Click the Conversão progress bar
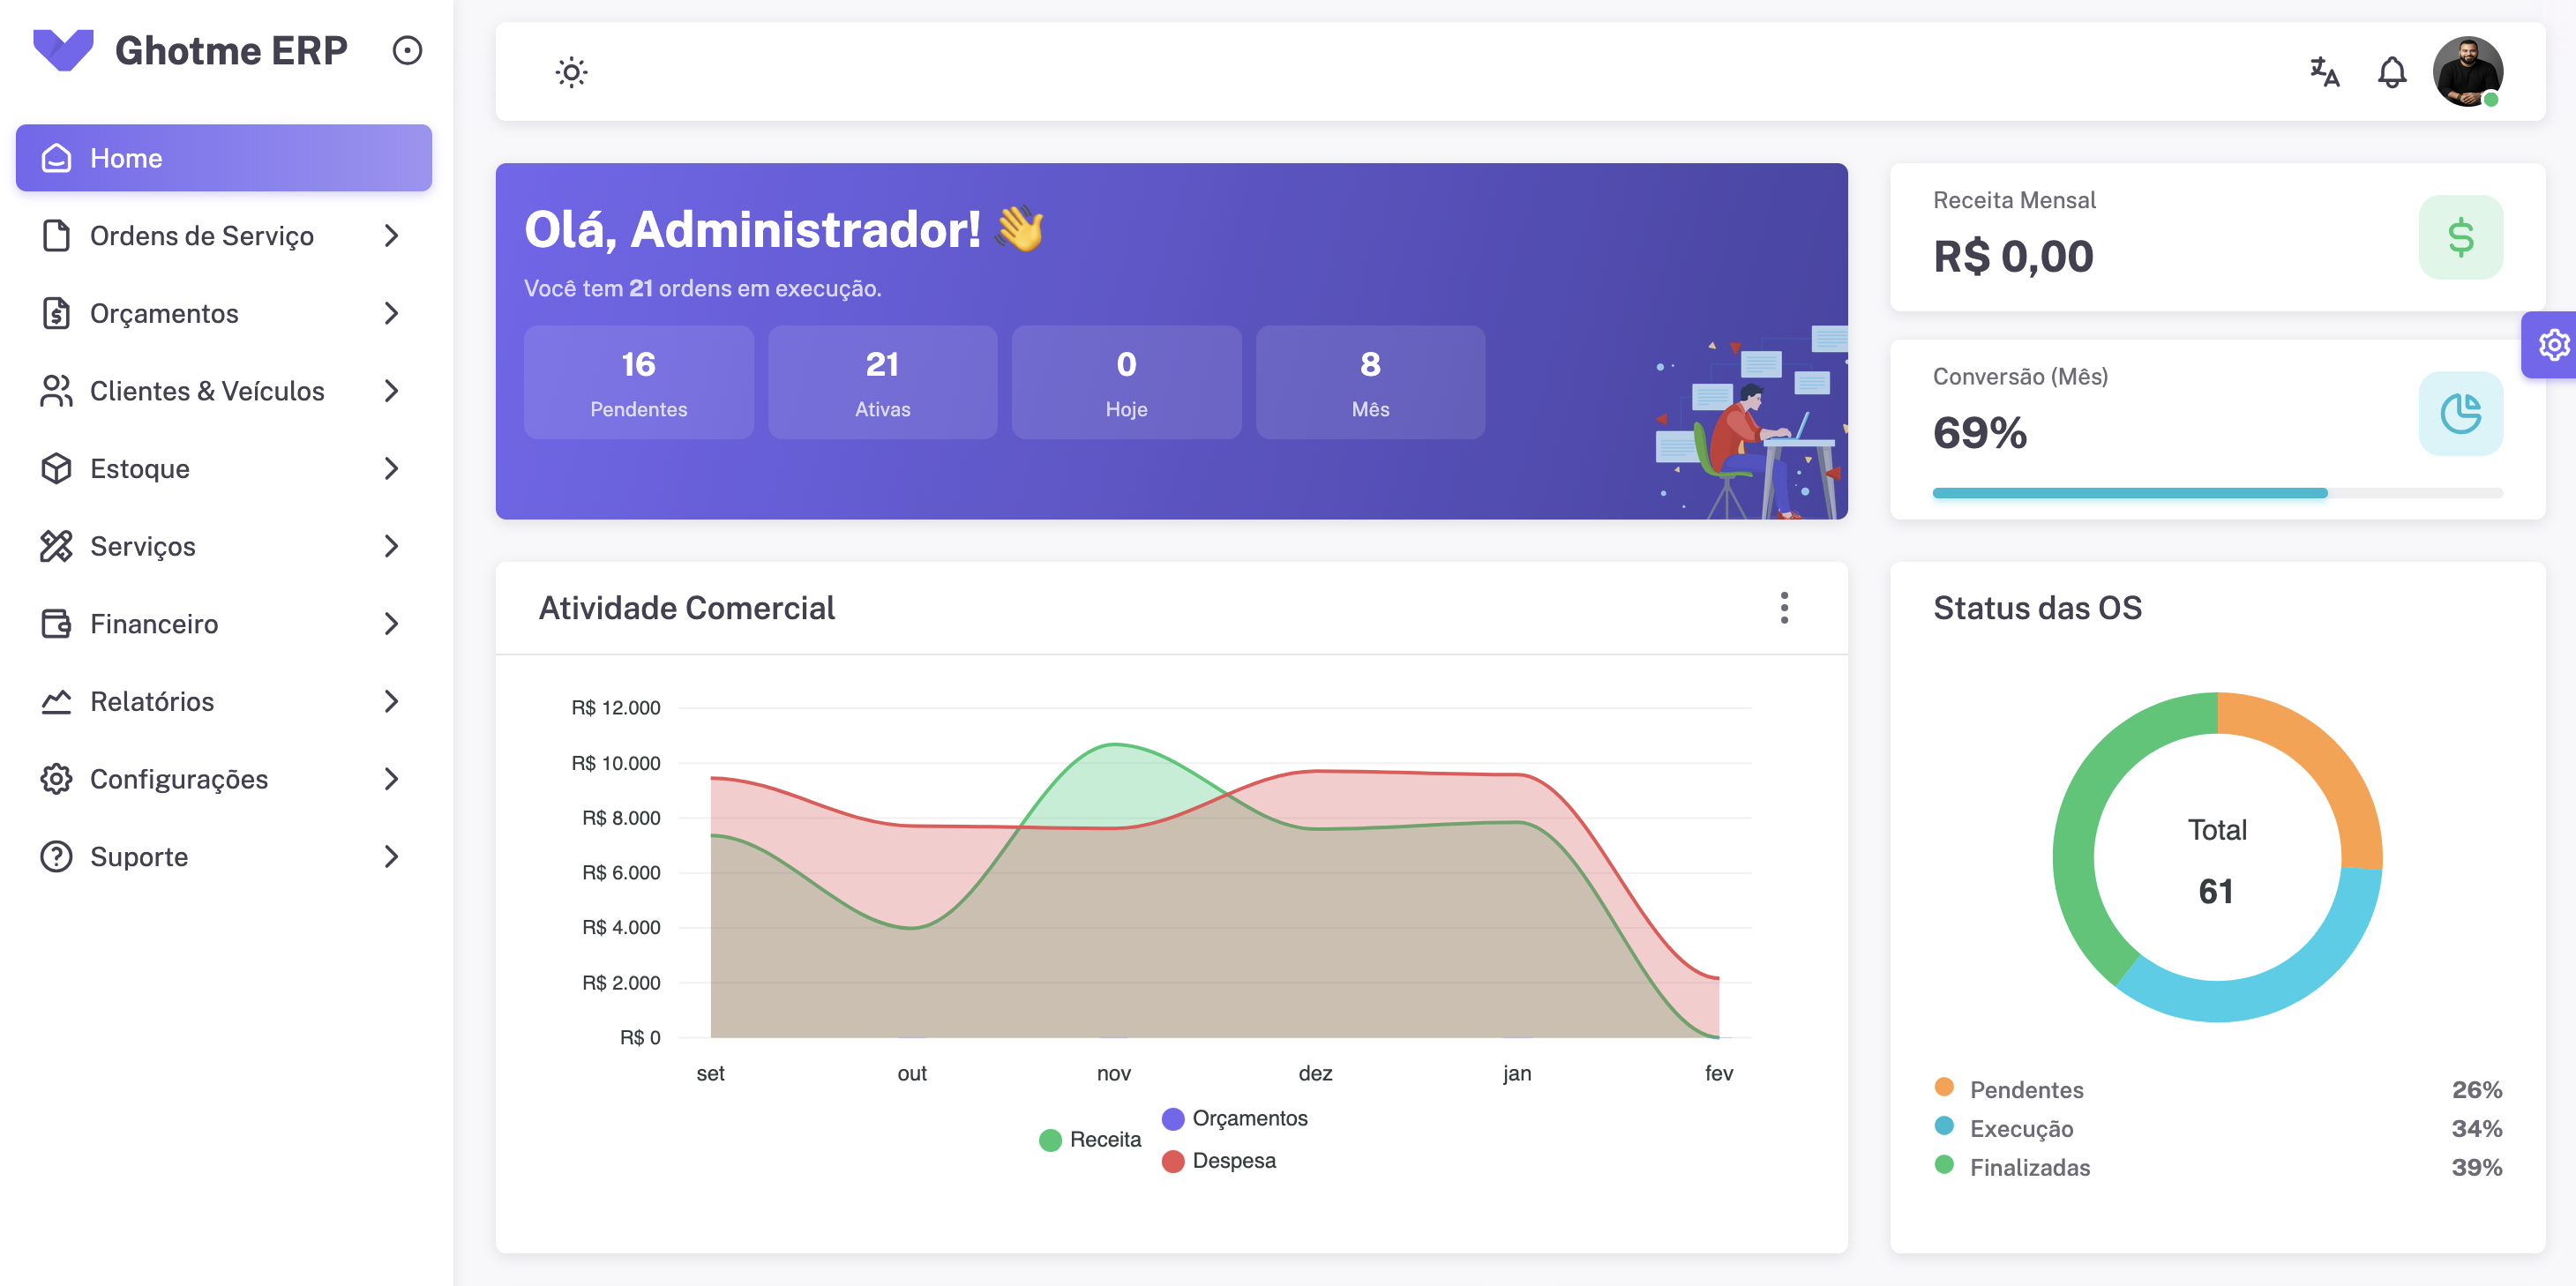Screen dimensions: 2576x1286 [2216, 492]
